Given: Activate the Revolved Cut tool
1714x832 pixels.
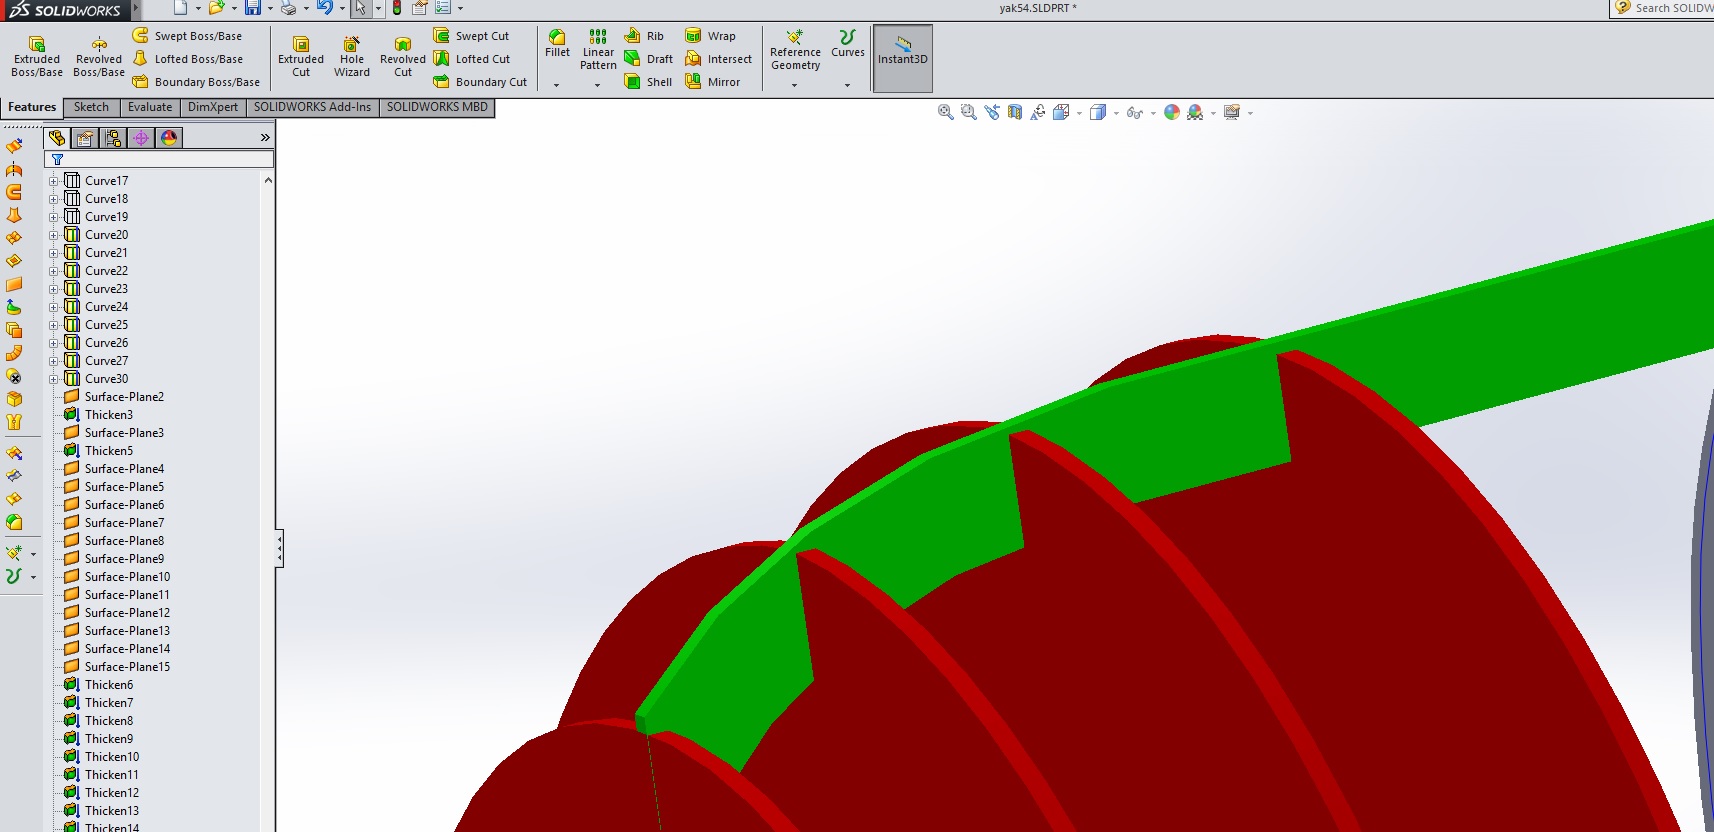Looking at the screenshot, I should (x=403, y=56).
